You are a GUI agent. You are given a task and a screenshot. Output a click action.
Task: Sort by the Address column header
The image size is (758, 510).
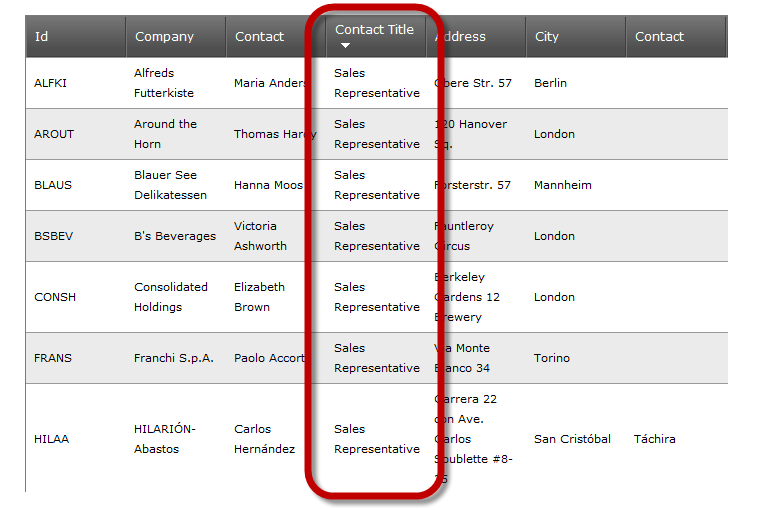click(462, 37)
